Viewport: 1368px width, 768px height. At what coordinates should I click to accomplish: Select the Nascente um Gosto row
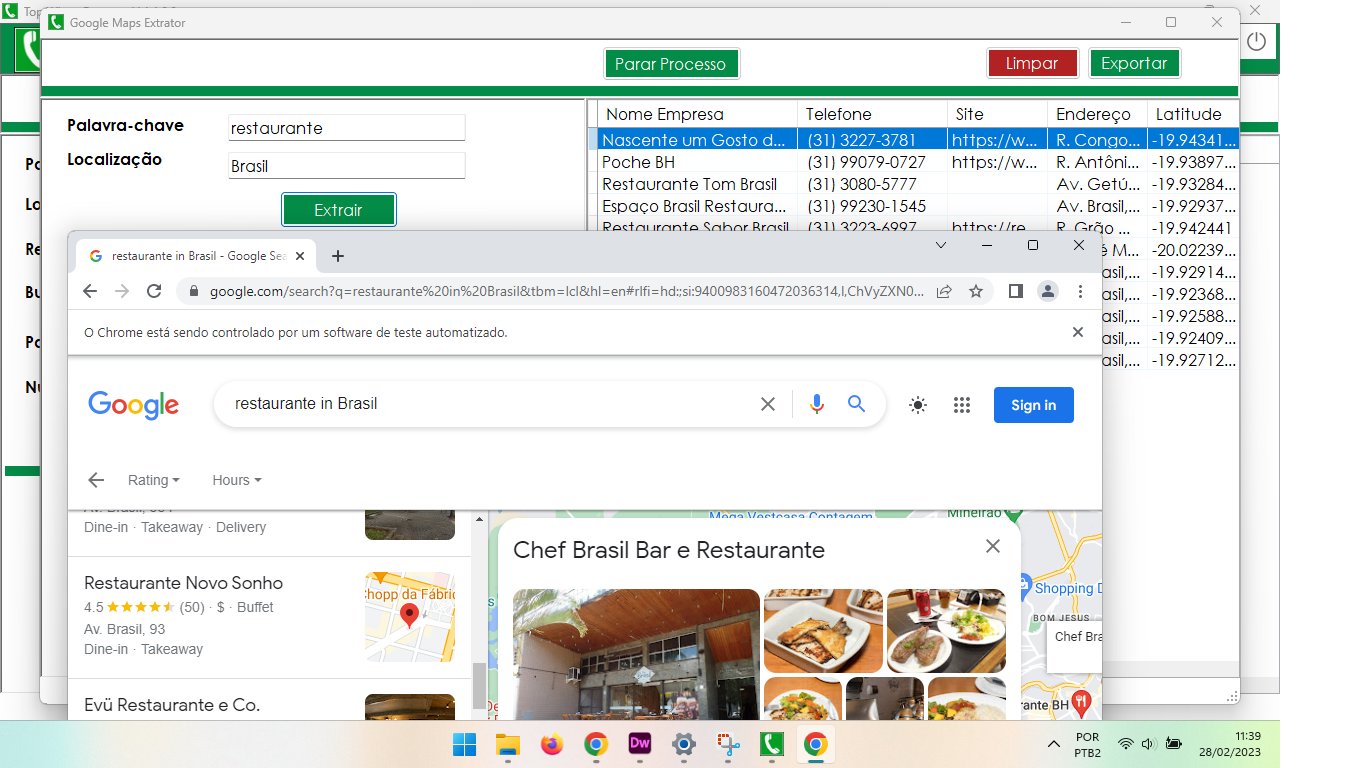918,140
